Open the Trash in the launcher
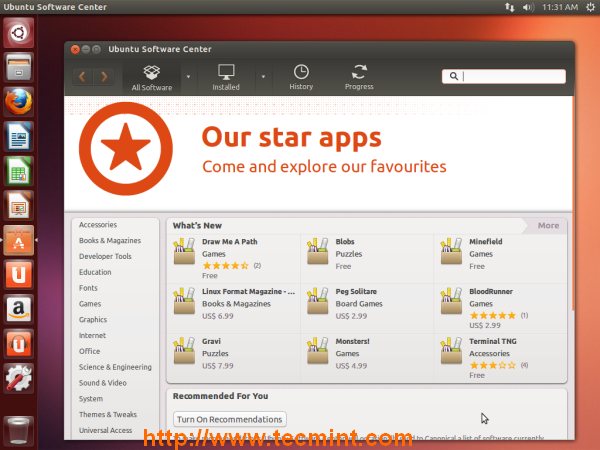Image resolution: width=600 pixels, height=450 pixels. pos(18,431)
